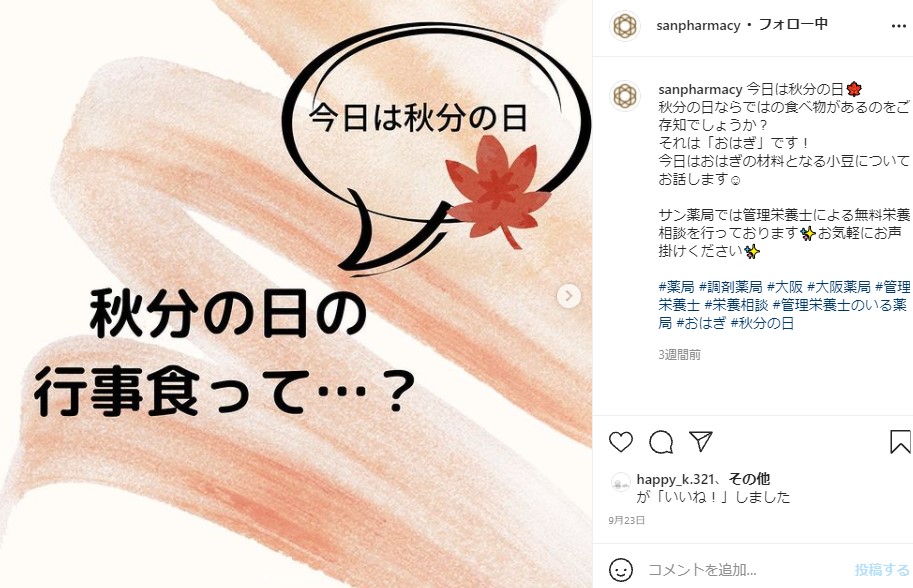The image size is (913, 588).
Task: Toggle the フォロー中 following status
Action: click(793, 24)
